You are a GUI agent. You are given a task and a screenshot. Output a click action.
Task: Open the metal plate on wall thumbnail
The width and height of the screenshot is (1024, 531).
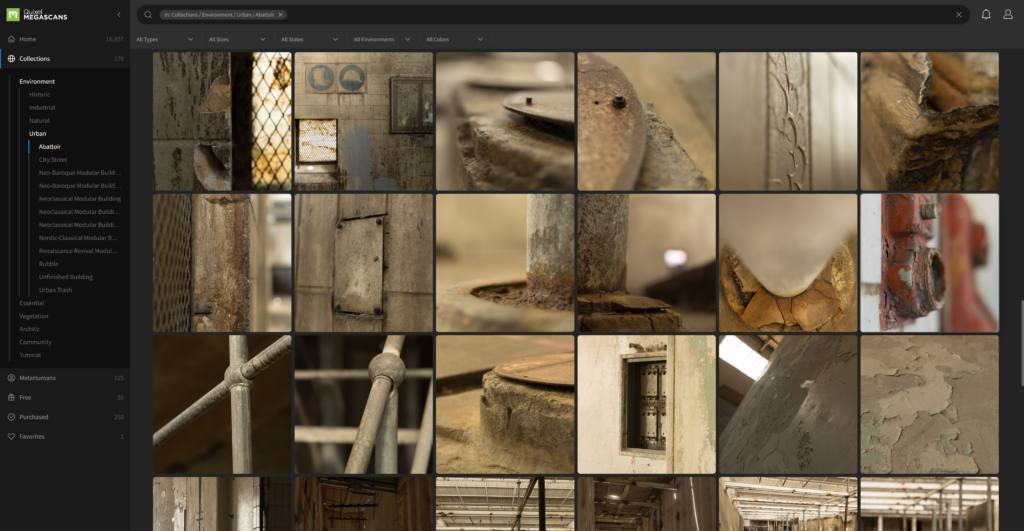(364, 263)
